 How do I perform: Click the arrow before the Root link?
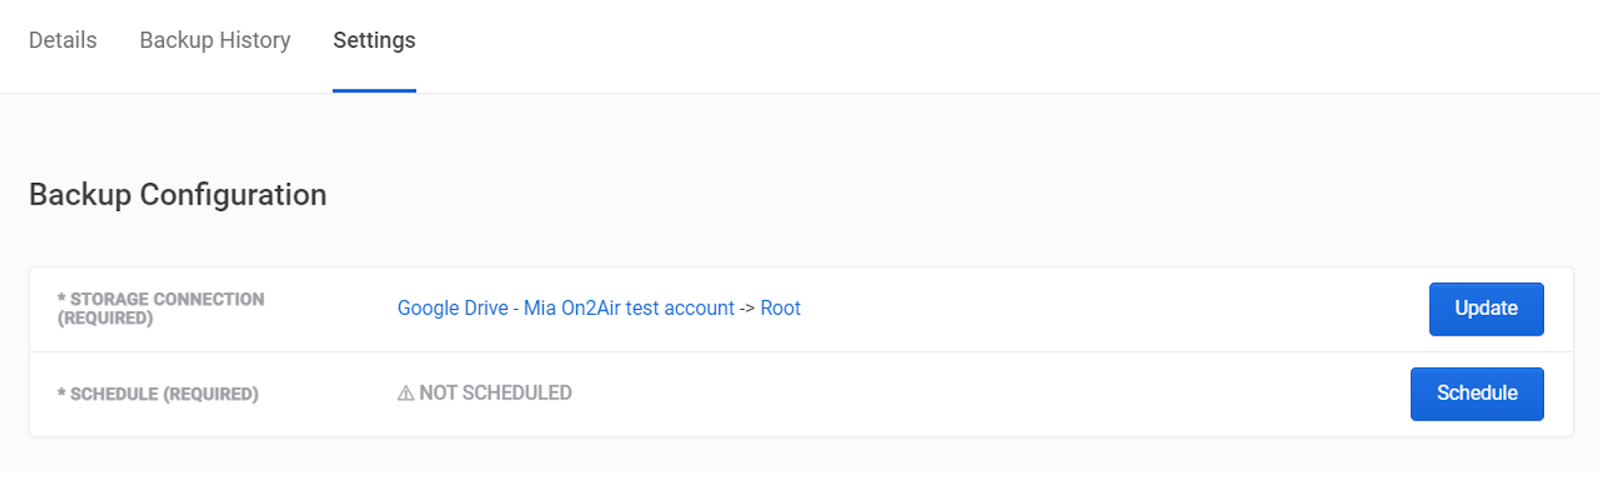point(747,309)
